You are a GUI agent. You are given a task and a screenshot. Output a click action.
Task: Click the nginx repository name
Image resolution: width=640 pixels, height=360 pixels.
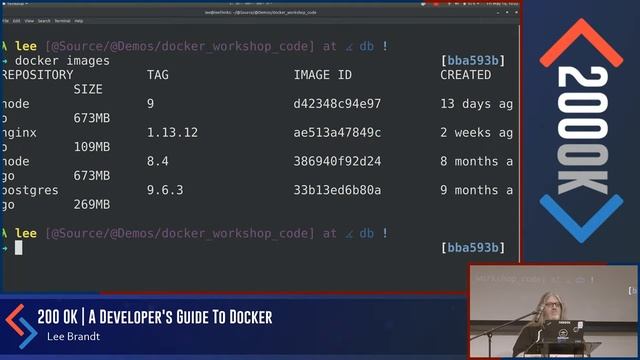[x=19, y=133]
